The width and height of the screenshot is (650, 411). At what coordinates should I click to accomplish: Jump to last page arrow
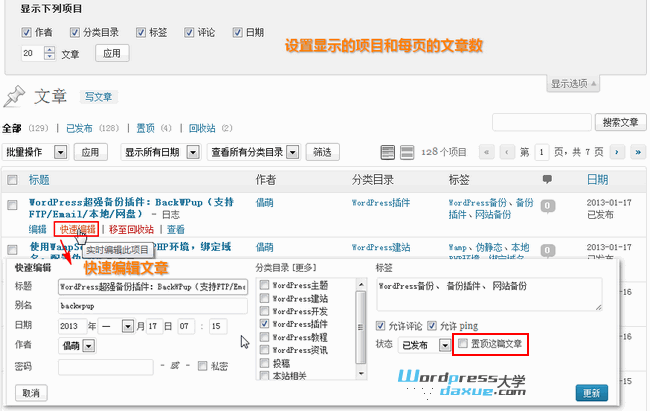coord(638,152)
